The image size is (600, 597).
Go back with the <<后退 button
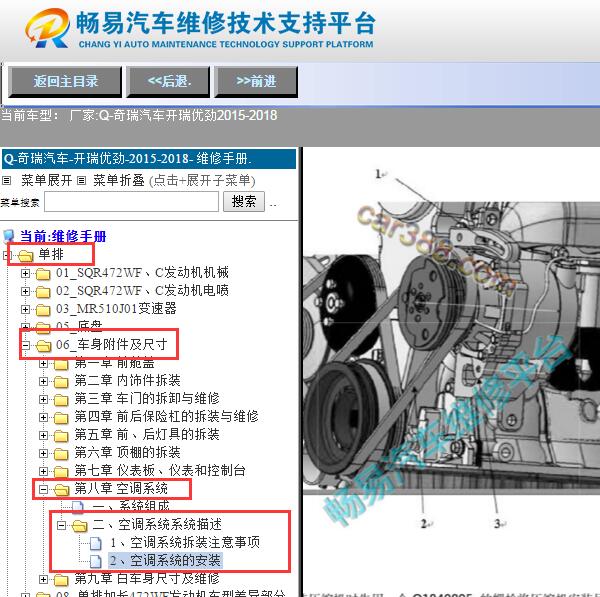pyautogui.click(x=168, y=82)
